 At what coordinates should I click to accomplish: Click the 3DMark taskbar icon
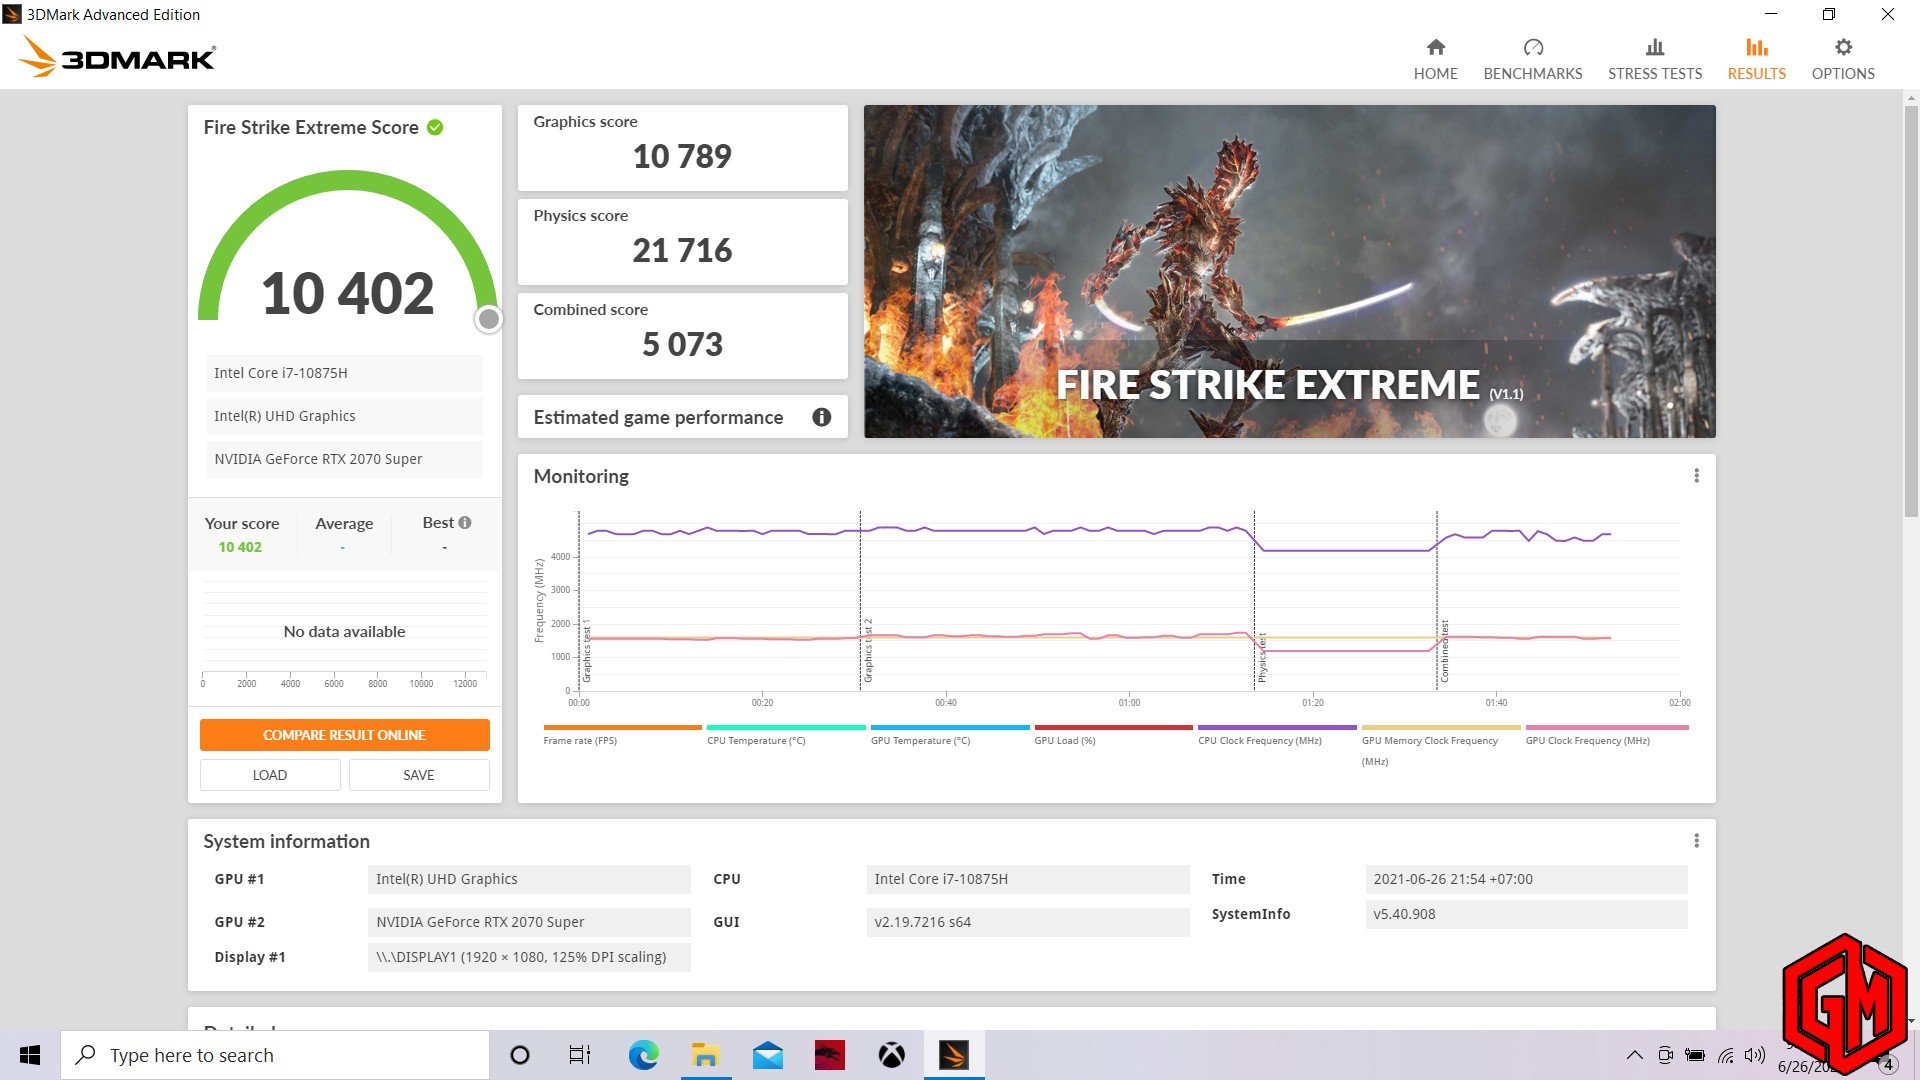tap(953, 1055)
